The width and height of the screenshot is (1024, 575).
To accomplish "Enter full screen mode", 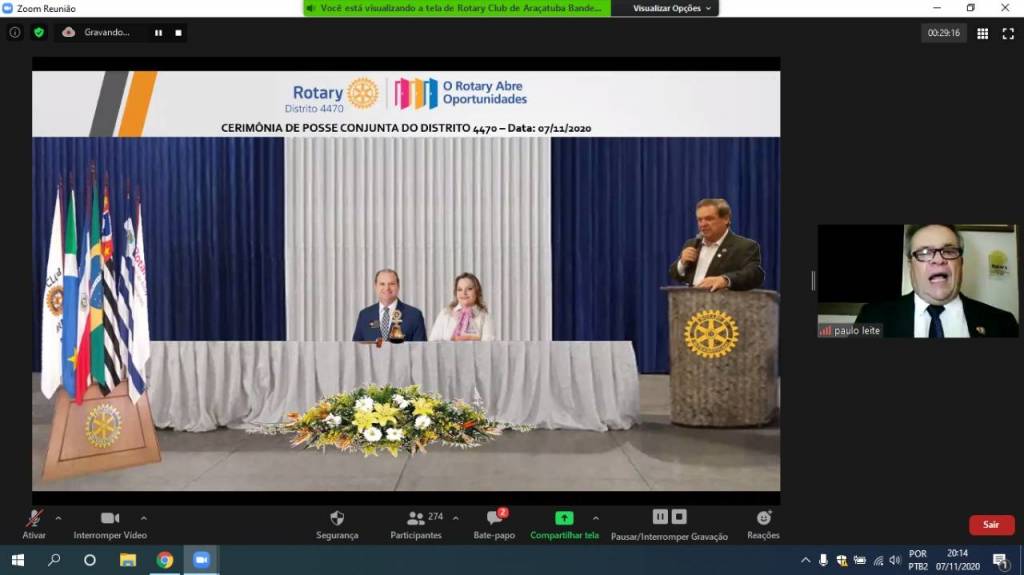I will (1008, 33).
